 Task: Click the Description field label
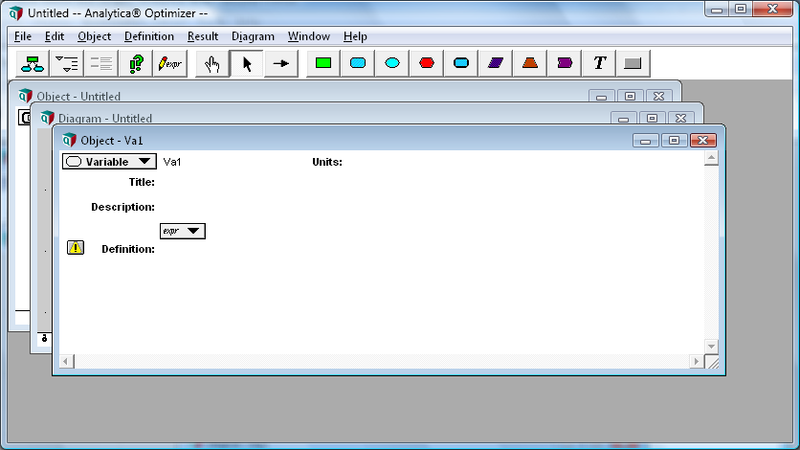123,207
